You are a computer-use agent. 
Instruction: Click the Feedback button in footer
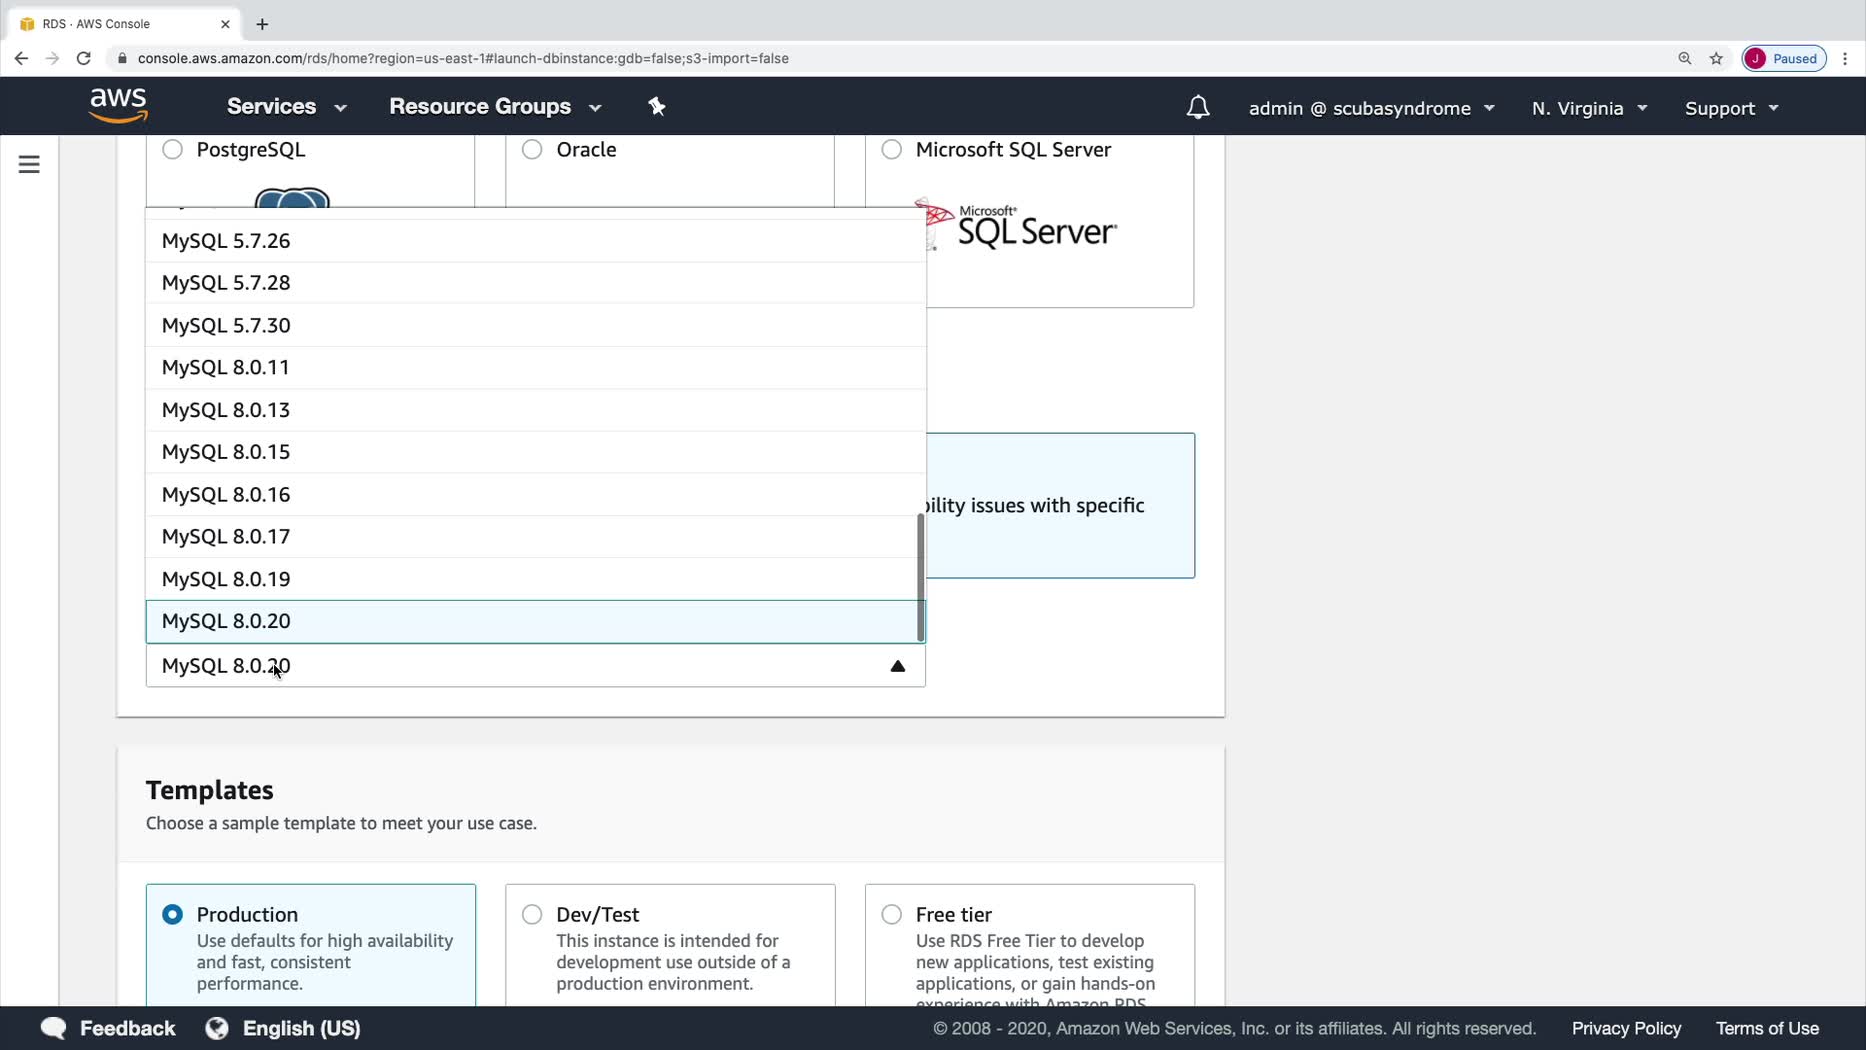[108, 1028]
